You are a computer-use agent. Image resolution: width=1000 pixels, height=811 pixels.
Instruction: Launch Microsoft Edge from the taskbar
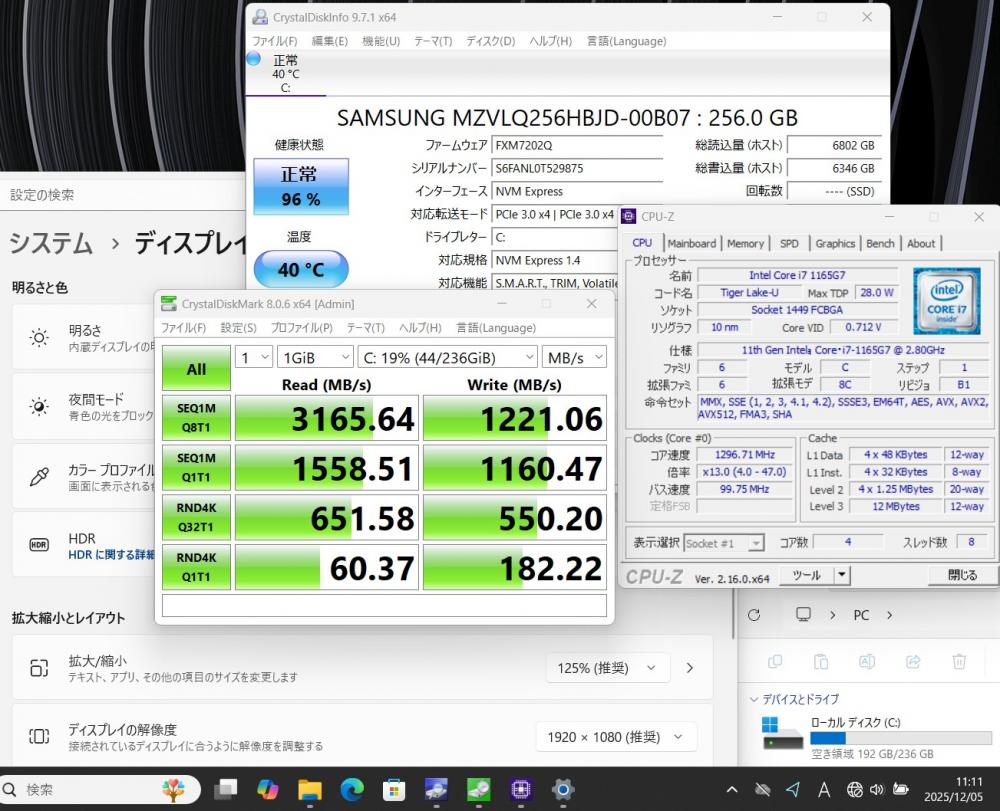click(x=352, y=788)
